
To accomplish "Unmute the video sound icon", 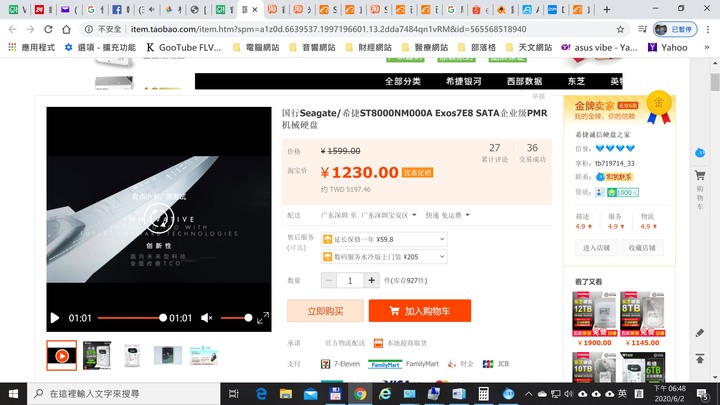I will coord(207,318).
